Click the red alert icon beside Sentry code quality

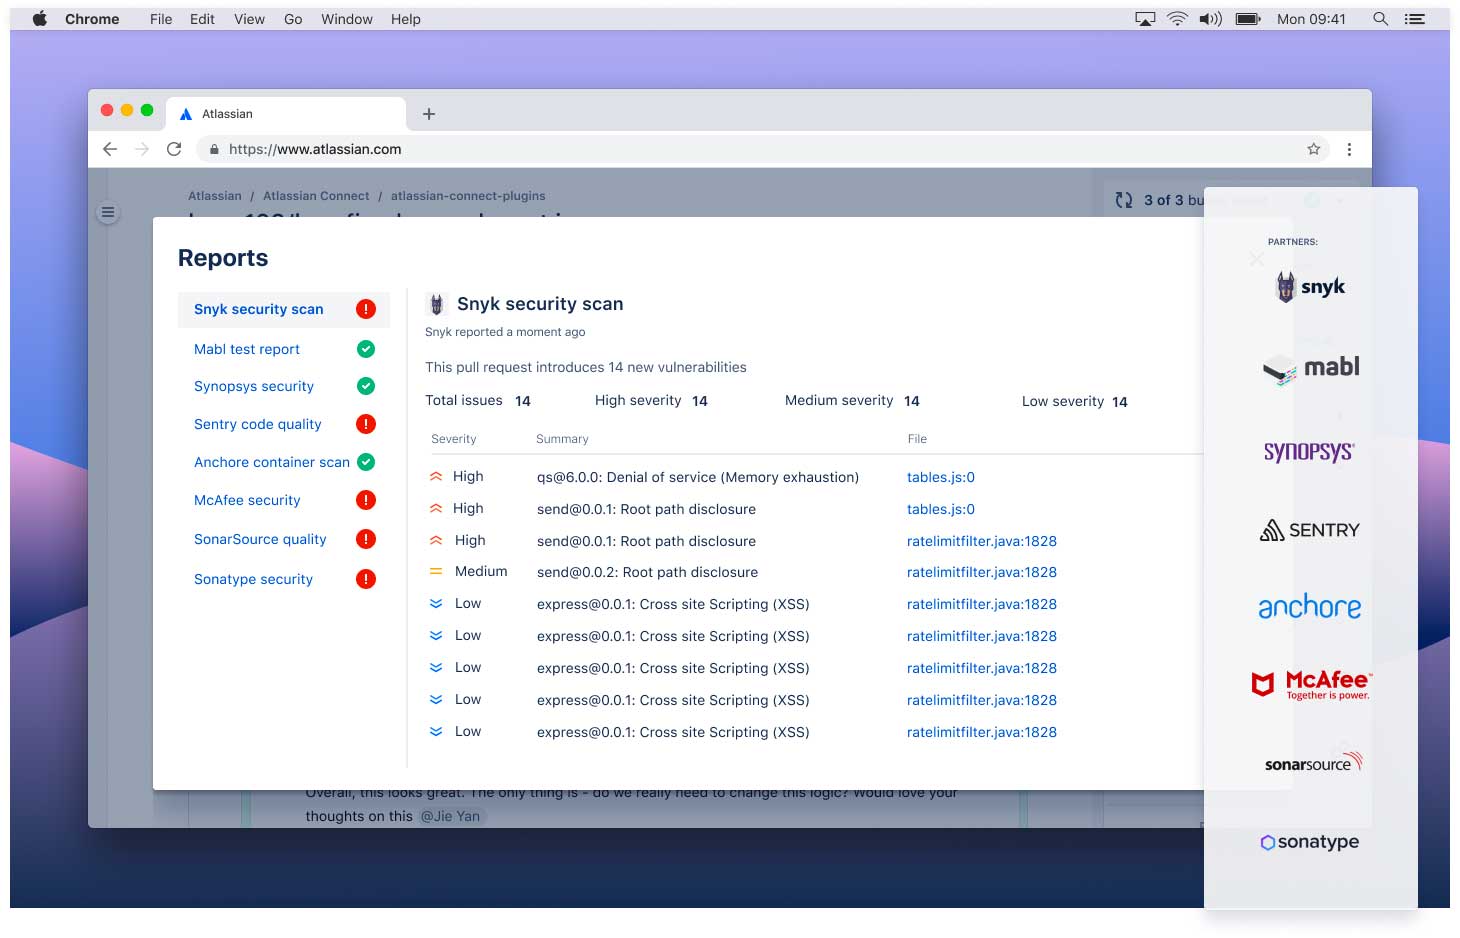pos(366,424)
